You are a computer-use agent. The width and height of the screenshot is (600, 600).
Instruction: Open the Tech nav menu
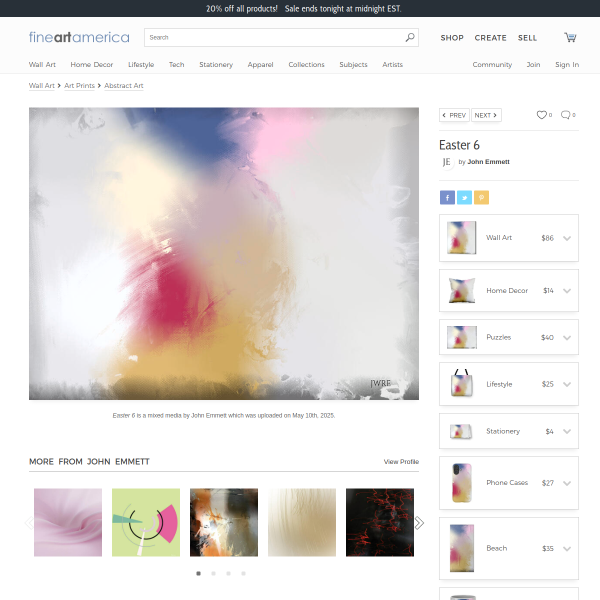point(176,64)
